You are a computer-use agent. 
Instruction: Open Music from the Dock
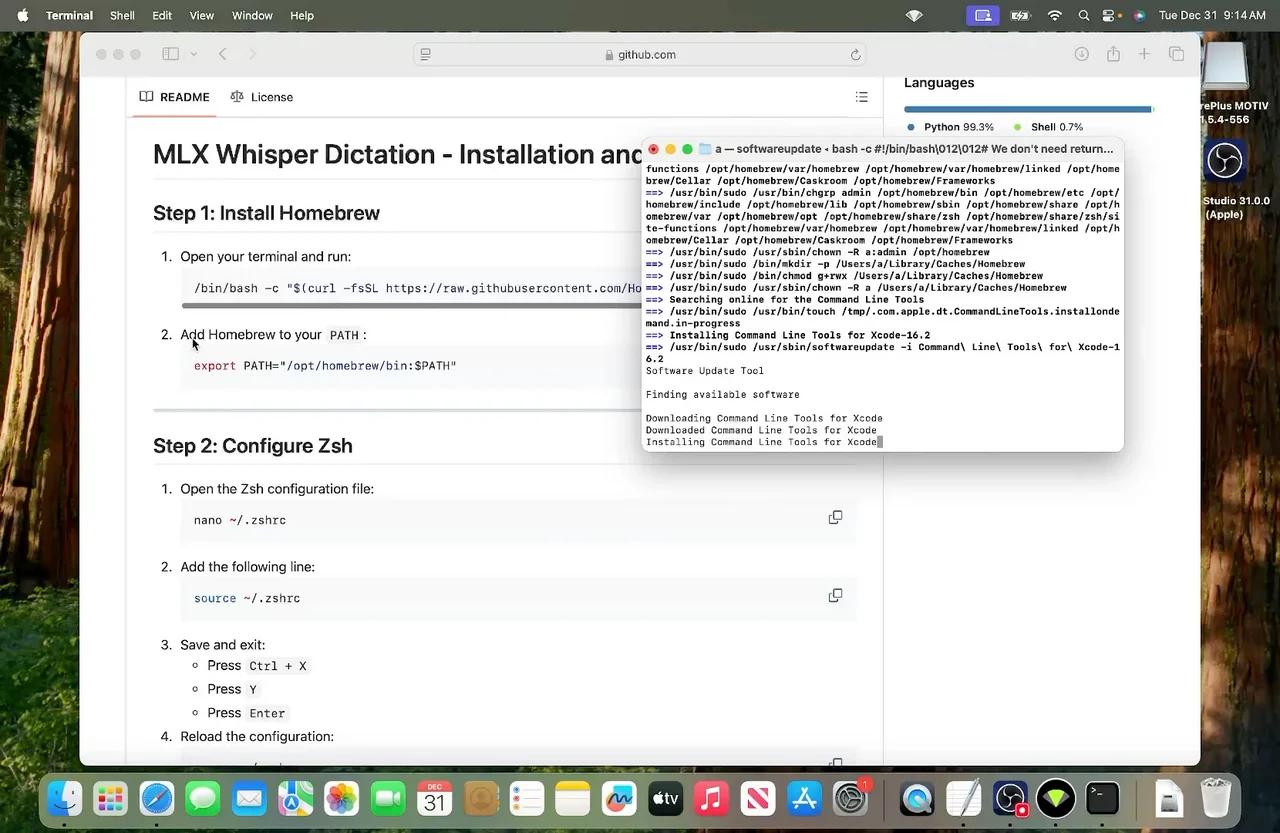pyautogui.click(x=711, y=798)
